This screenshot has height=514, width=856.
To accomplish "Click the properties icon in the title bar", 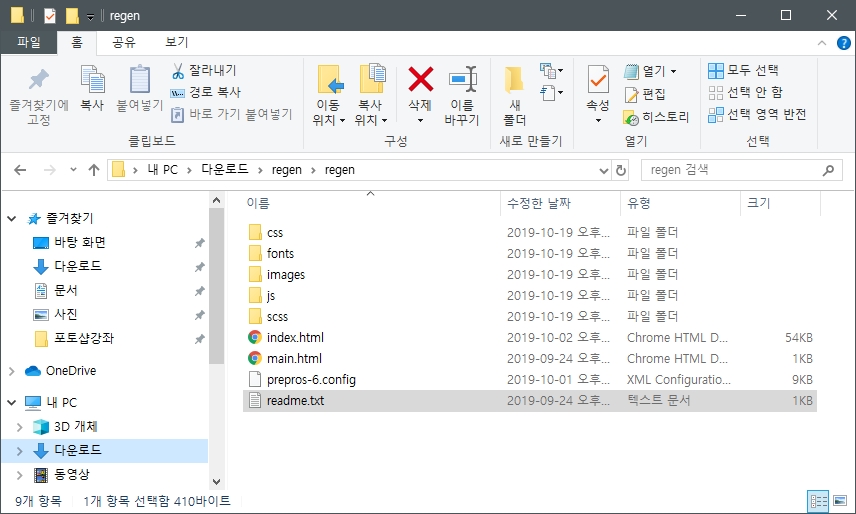I will pyautogui.click(x=50, y=15).
